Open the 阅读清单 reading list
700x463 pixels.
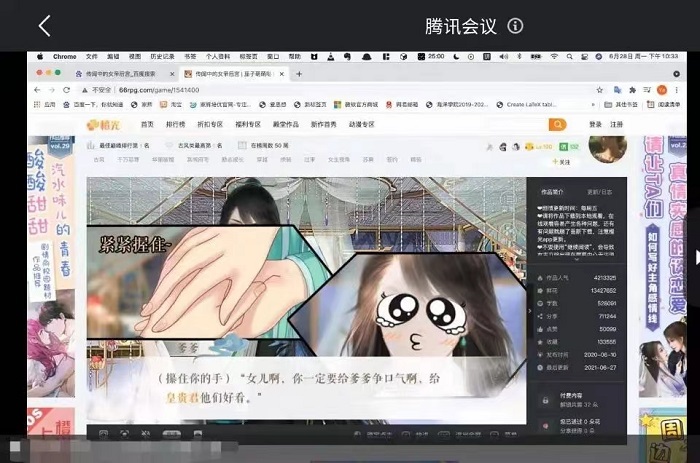pyautogui.click(x=663, y=104)
